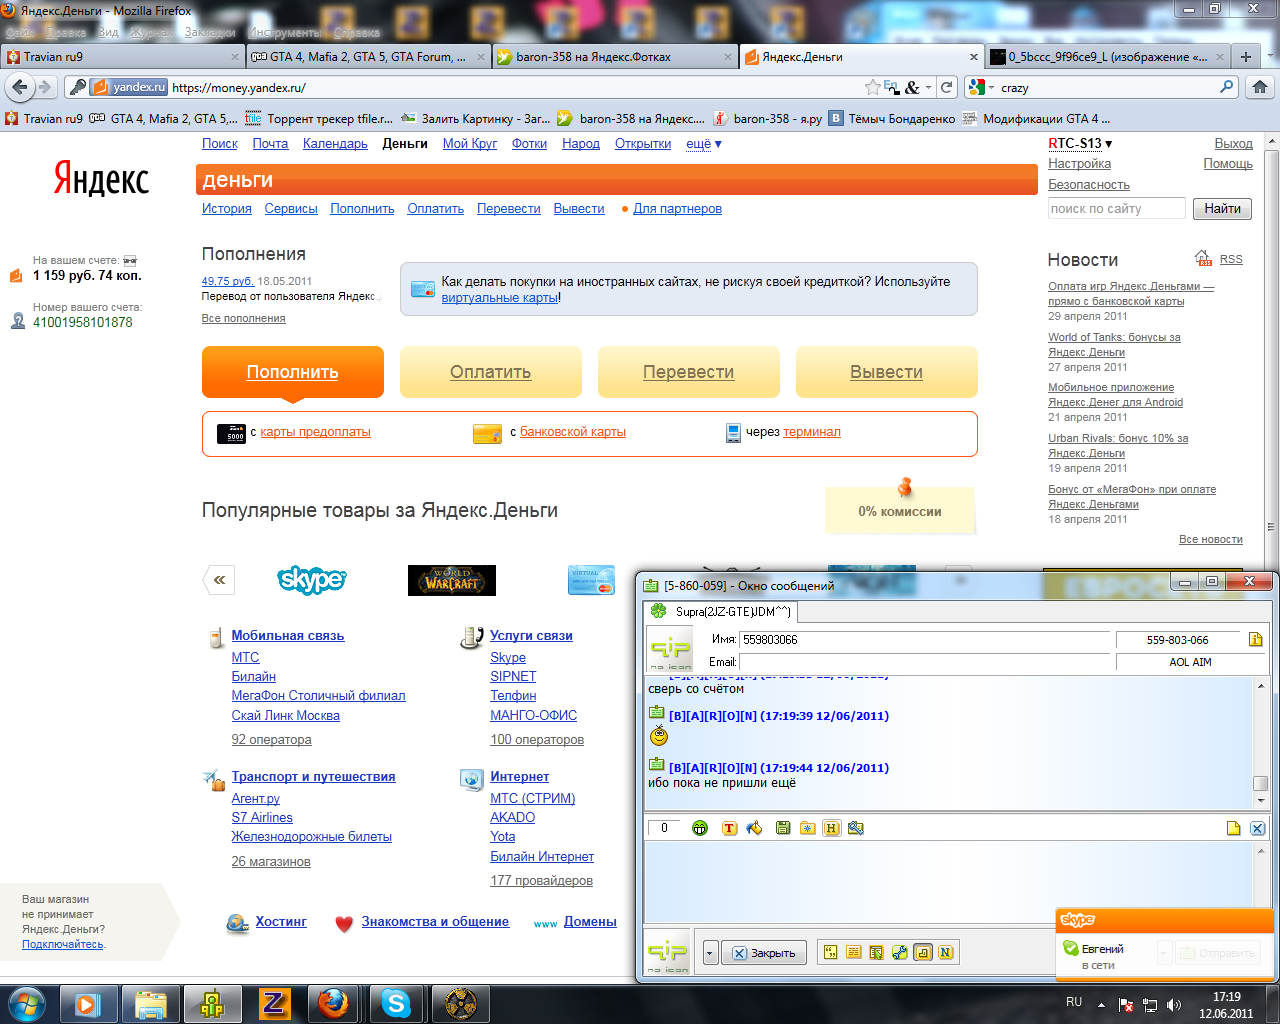Switch to the Supra(2JZ-GTE) chat tab
The width and height of the screenshot is (1280, 1024).
(721, 611)
